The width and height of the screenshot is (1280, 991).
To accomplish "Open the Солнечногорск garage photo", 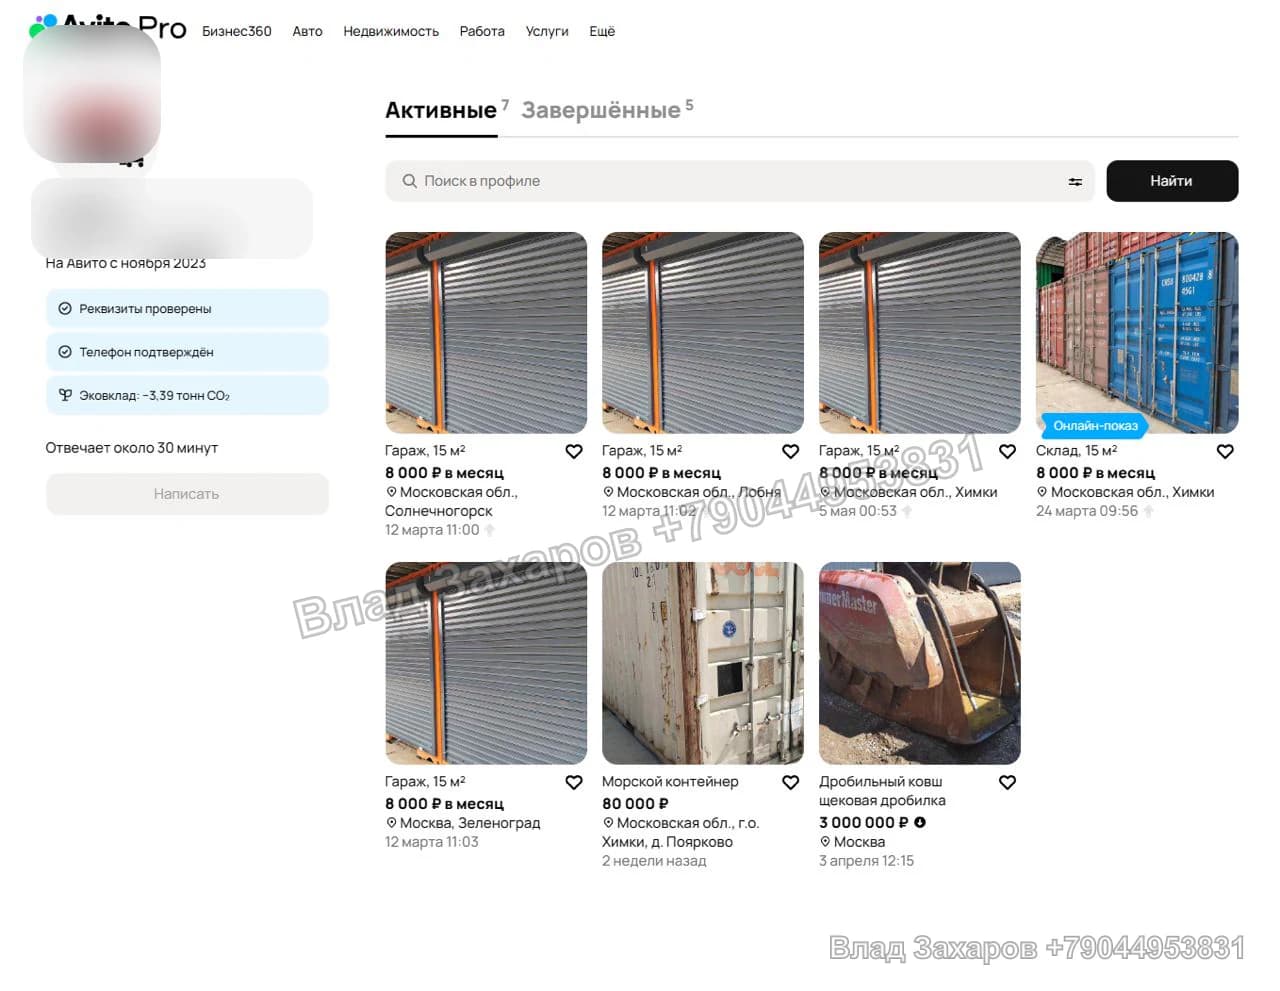I will click(x=486, y=333).
